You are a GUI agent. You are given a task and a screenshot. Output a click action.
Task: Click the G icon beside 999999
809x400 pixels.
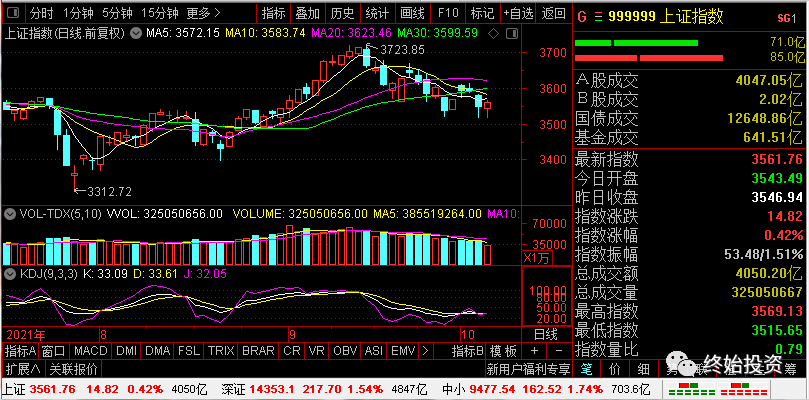(582, 17)
